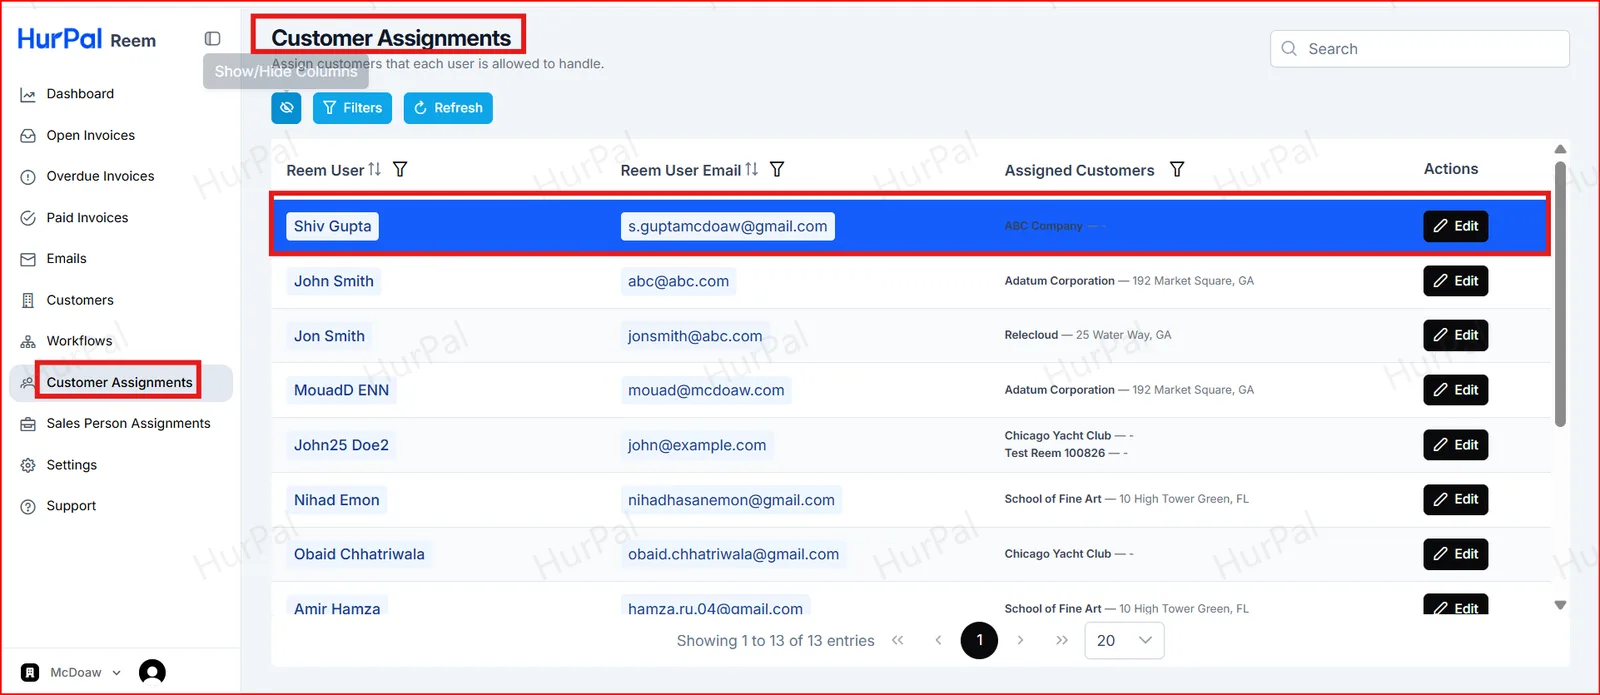Click the Shiv Gupta user name

point(332,226)
